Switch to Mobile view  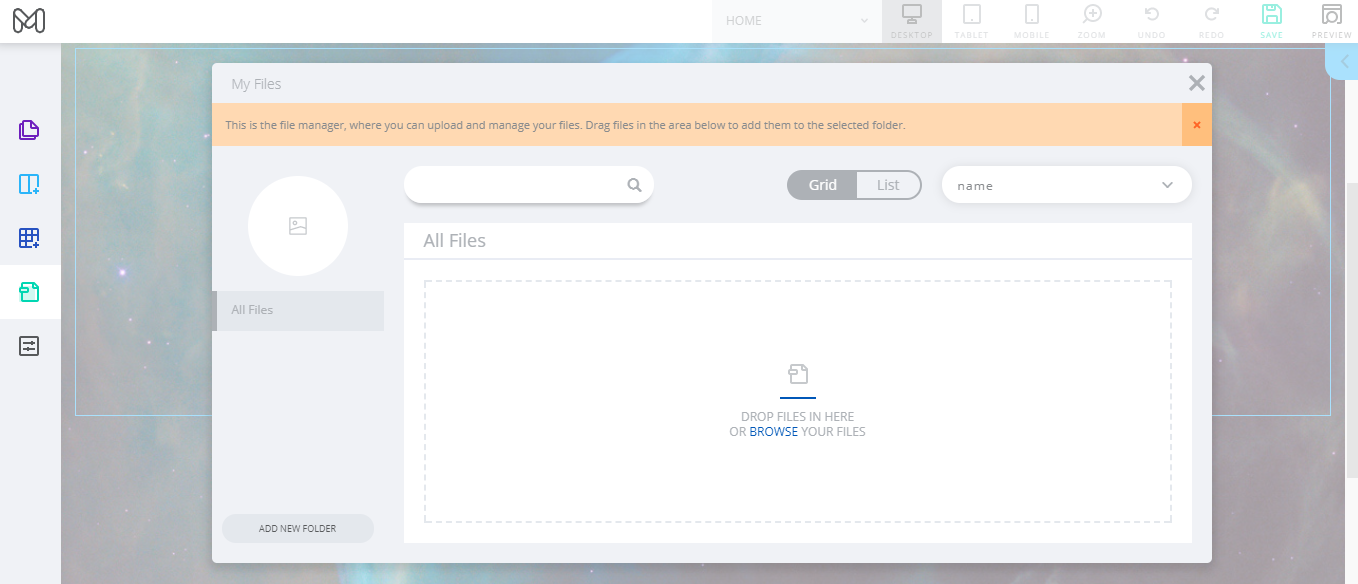[x=1031, y=21]
